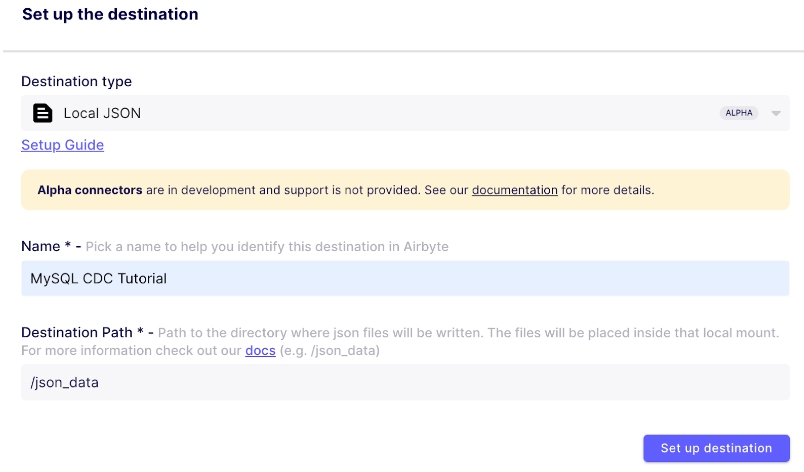Click the bold 'Alpha connectors' text
The width and height of the screenshot is (804, 472).
point(90,190)
